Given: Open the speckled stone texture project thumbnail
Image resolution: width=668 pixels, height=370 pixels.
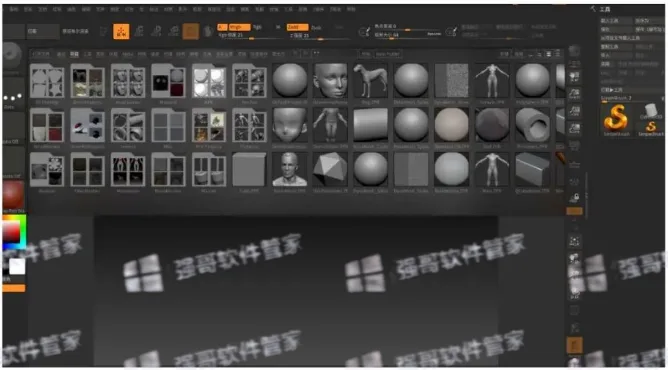Looking at the screenshot, I should pos(452,80).
